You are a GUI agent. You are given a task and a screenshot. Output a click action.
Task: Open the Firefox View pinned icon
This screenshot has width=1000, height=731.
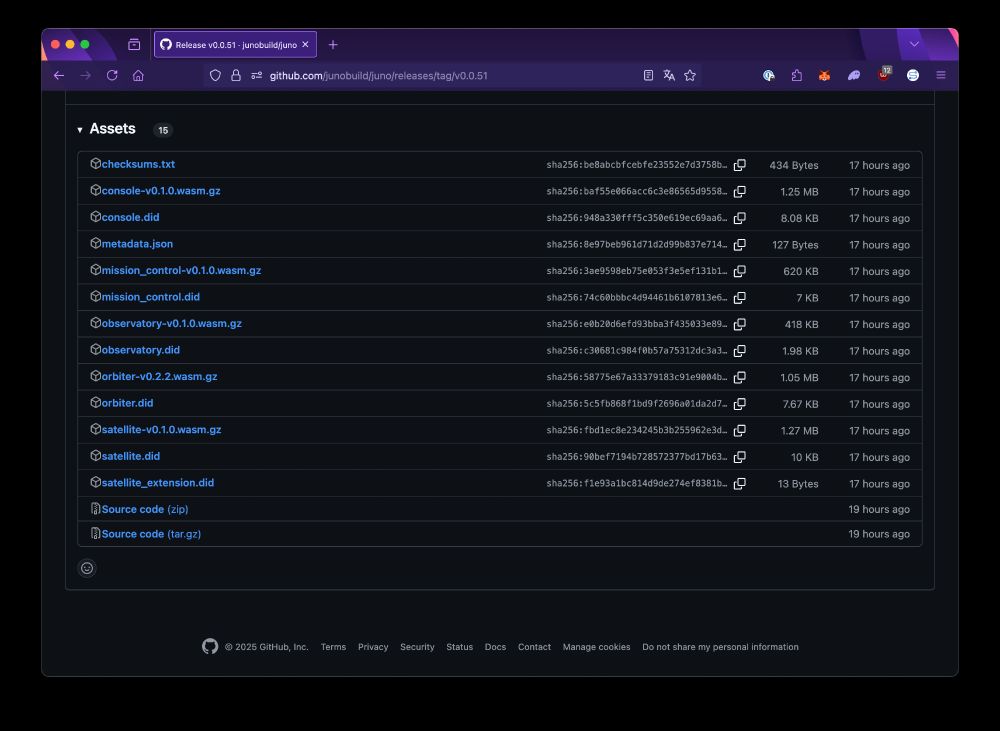coord(134,45)
